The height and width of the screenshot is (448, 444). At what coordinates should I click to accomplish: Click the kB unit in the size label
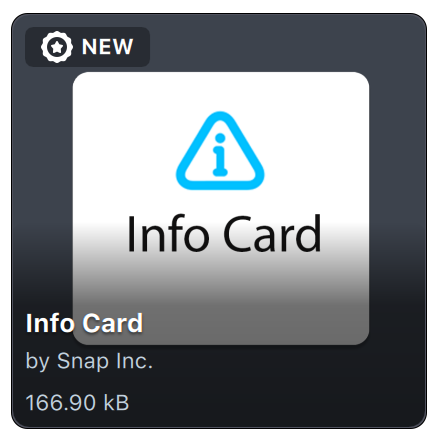coord(116,403)
